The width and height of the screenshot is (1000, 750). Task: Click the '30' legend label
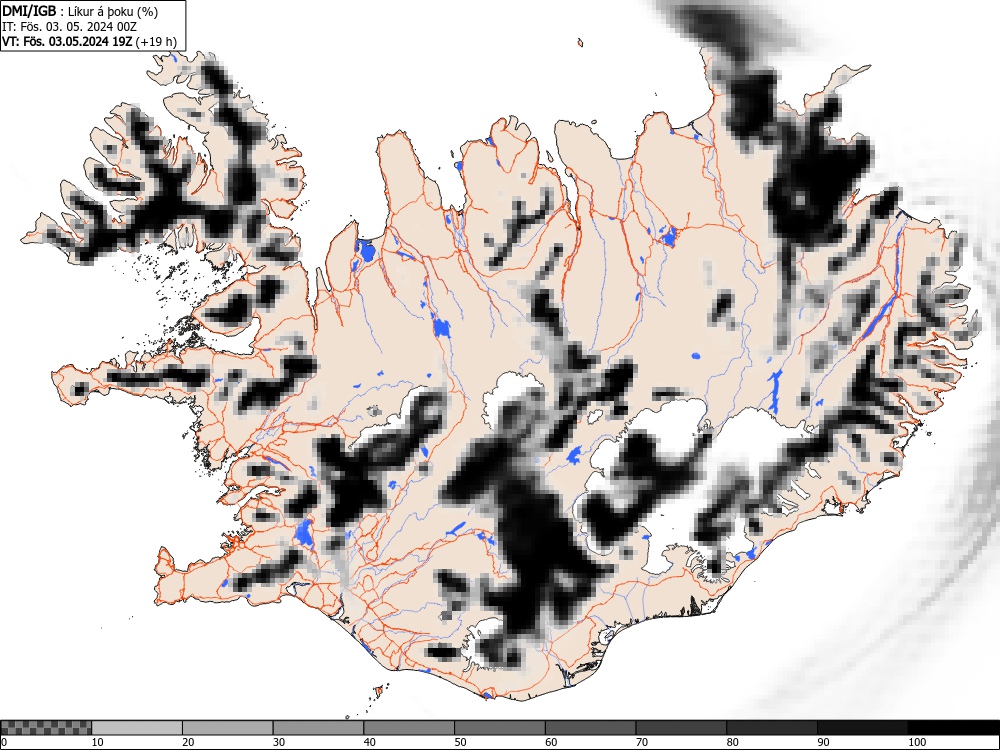coord(279,742)
